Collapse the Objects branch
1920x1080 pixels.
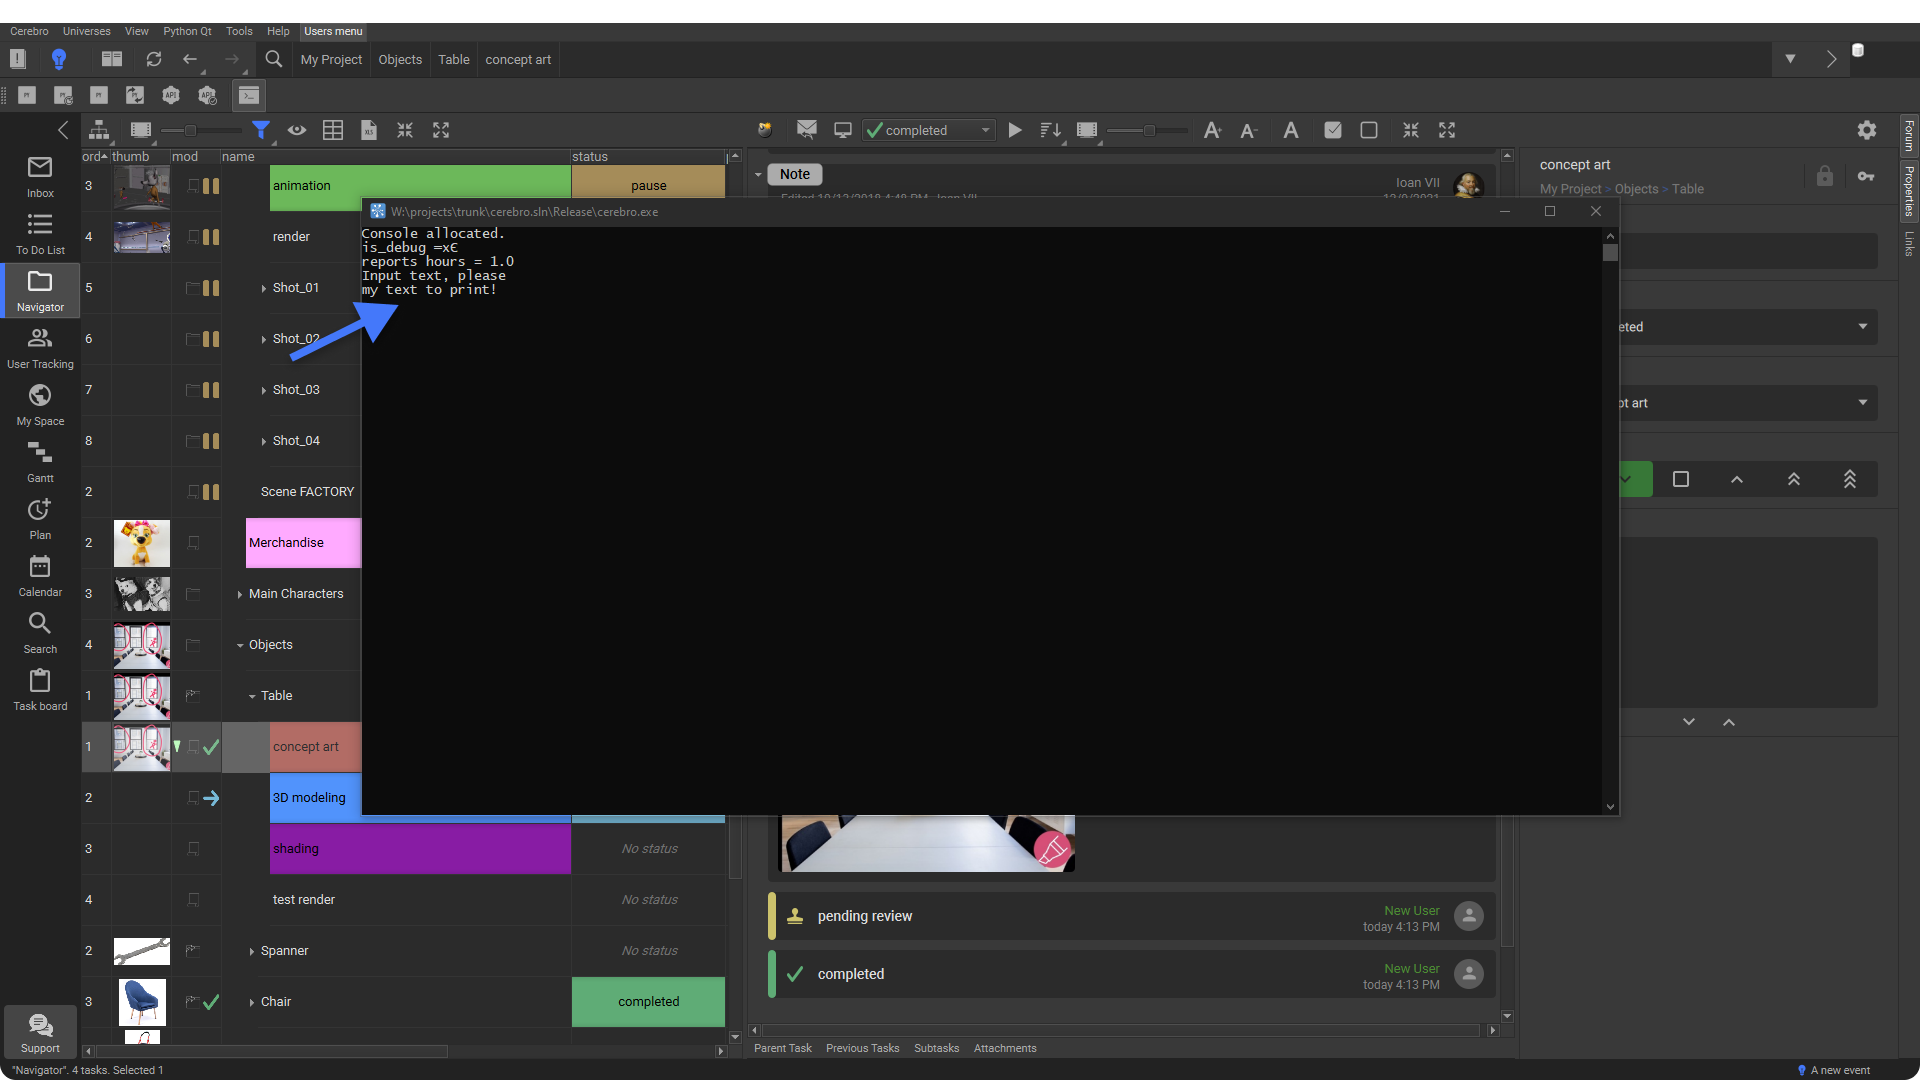240,645
